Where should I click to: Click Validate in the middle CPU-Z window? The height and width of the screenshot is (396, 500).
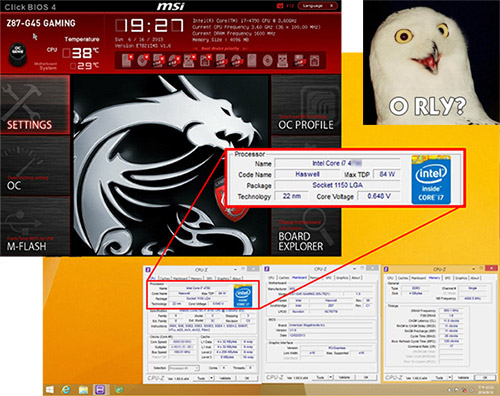345,377
